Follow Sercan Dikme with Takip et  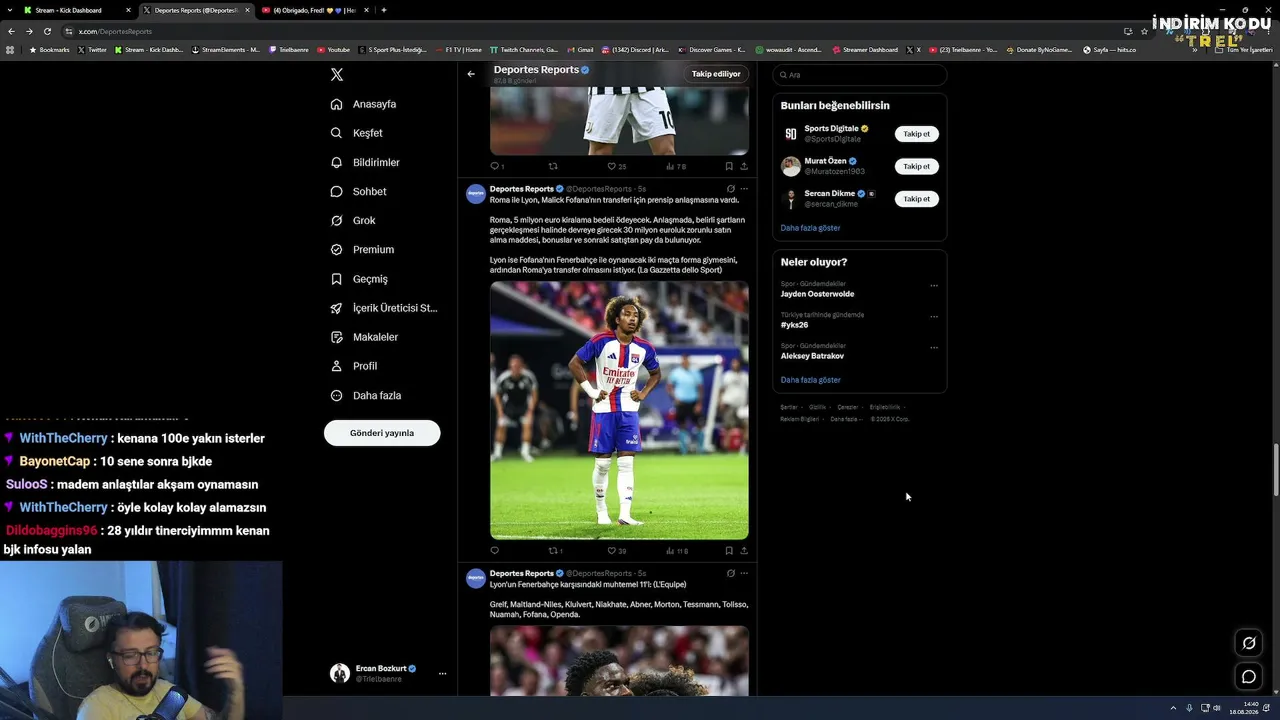pyautogui.click(x=916, y=199)
